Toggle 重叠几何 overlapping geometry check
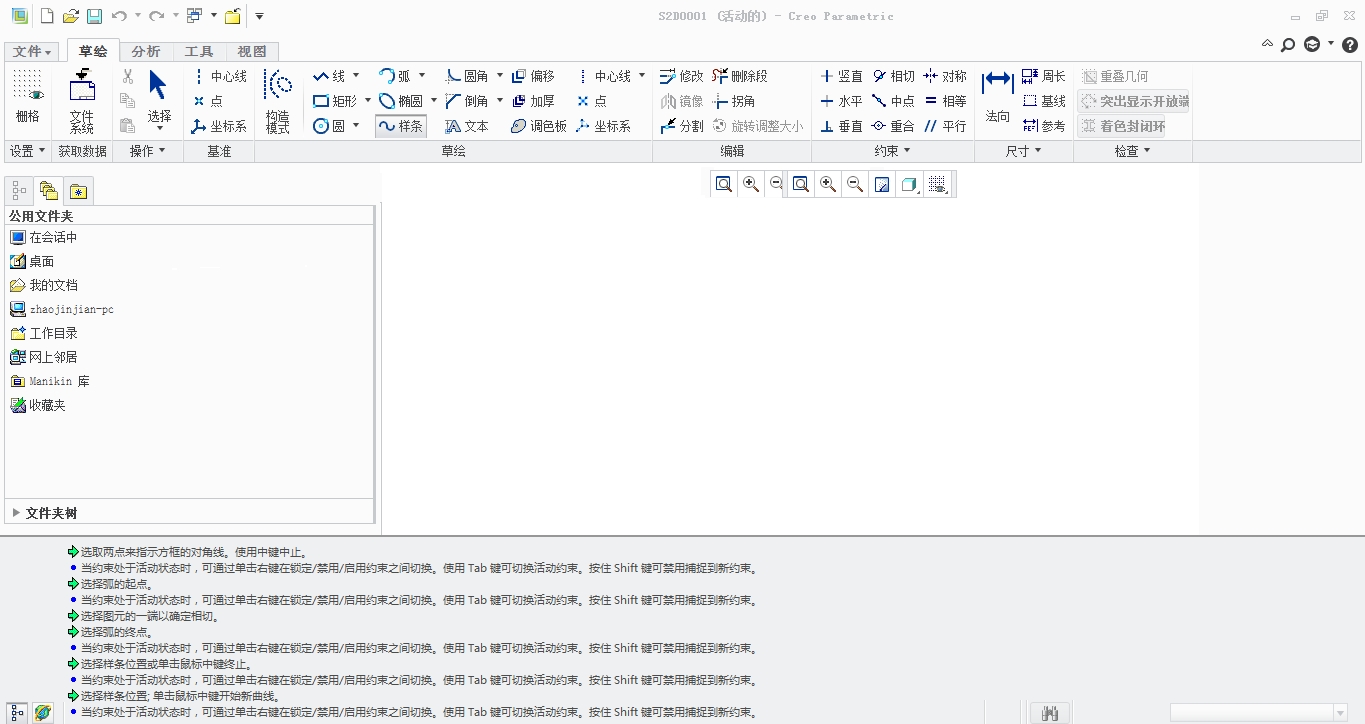This screenshot has width=1365, height=724. tap(1115, 76)
